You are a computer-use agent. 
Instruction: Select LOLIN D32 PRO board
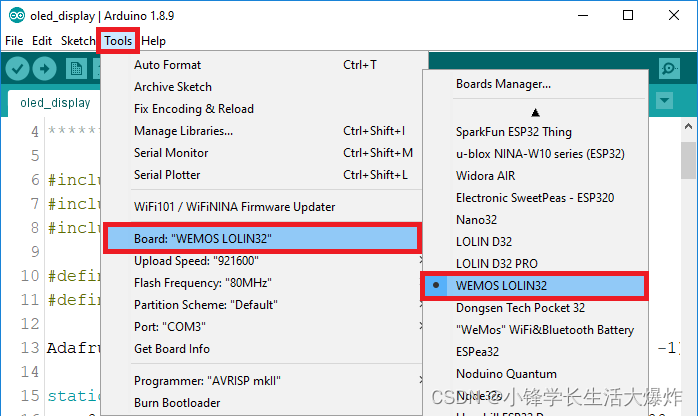535,264
